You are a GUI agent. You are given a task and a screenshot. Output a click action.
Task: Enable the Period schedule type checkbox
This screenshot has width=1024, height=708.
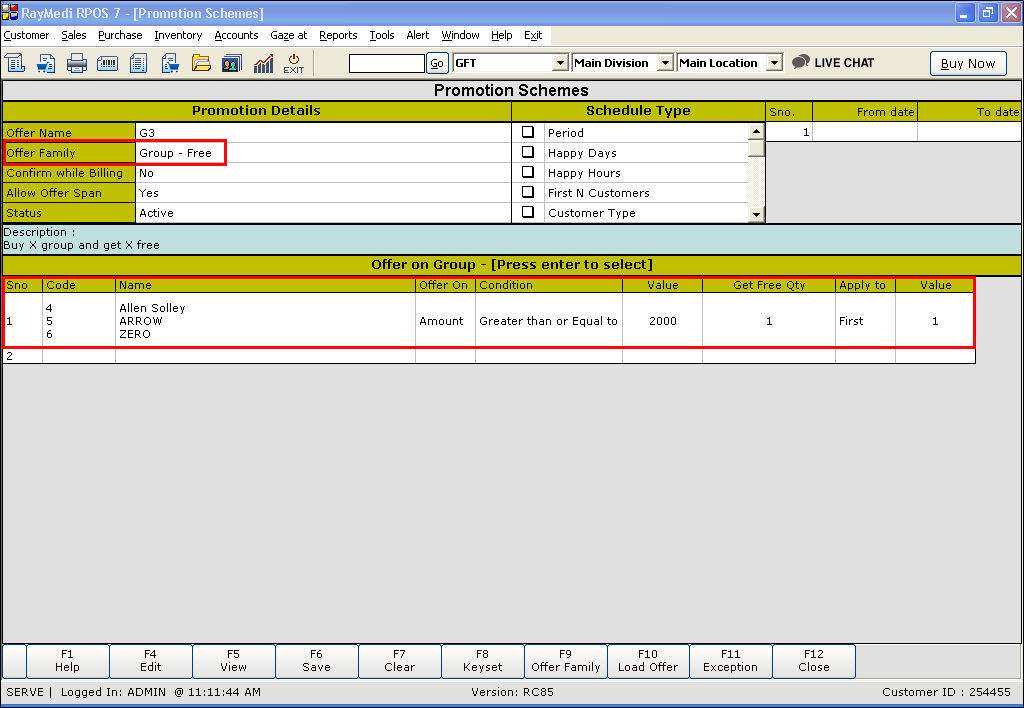[x=528, y=132]
